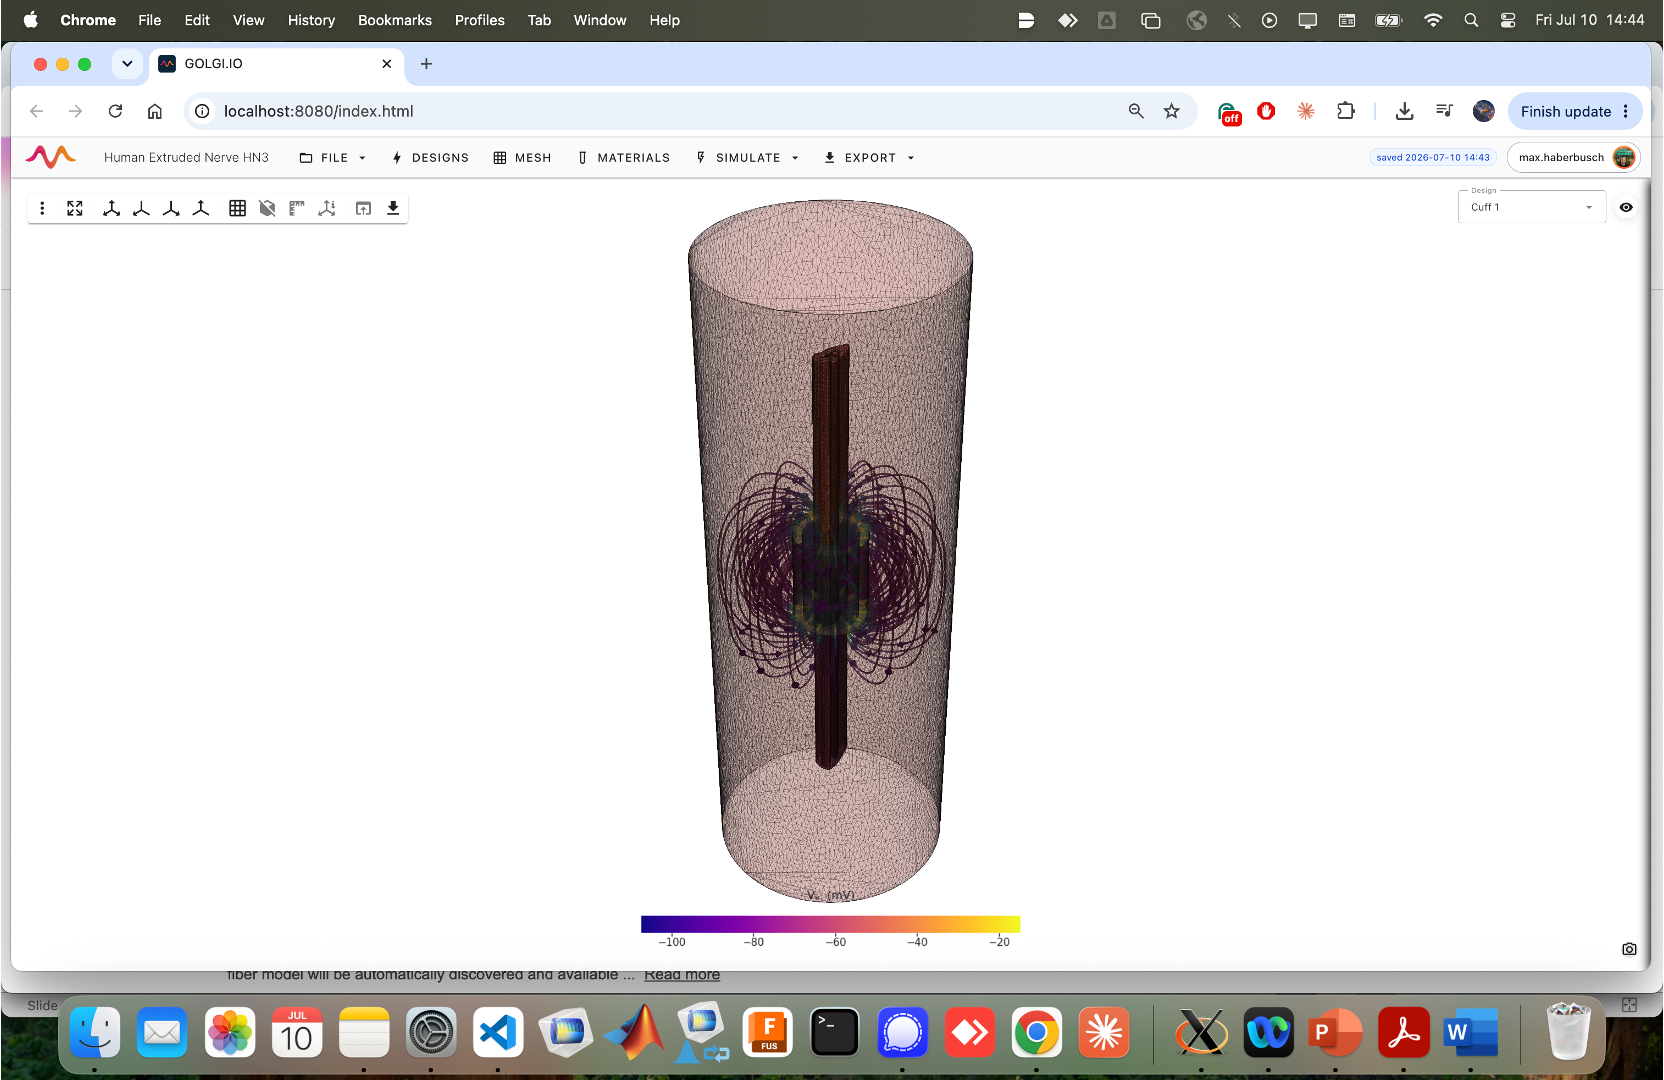Click the Read more link
Image resolution: width=1664 pixels, height=1080 pixels.
[682, 975]
